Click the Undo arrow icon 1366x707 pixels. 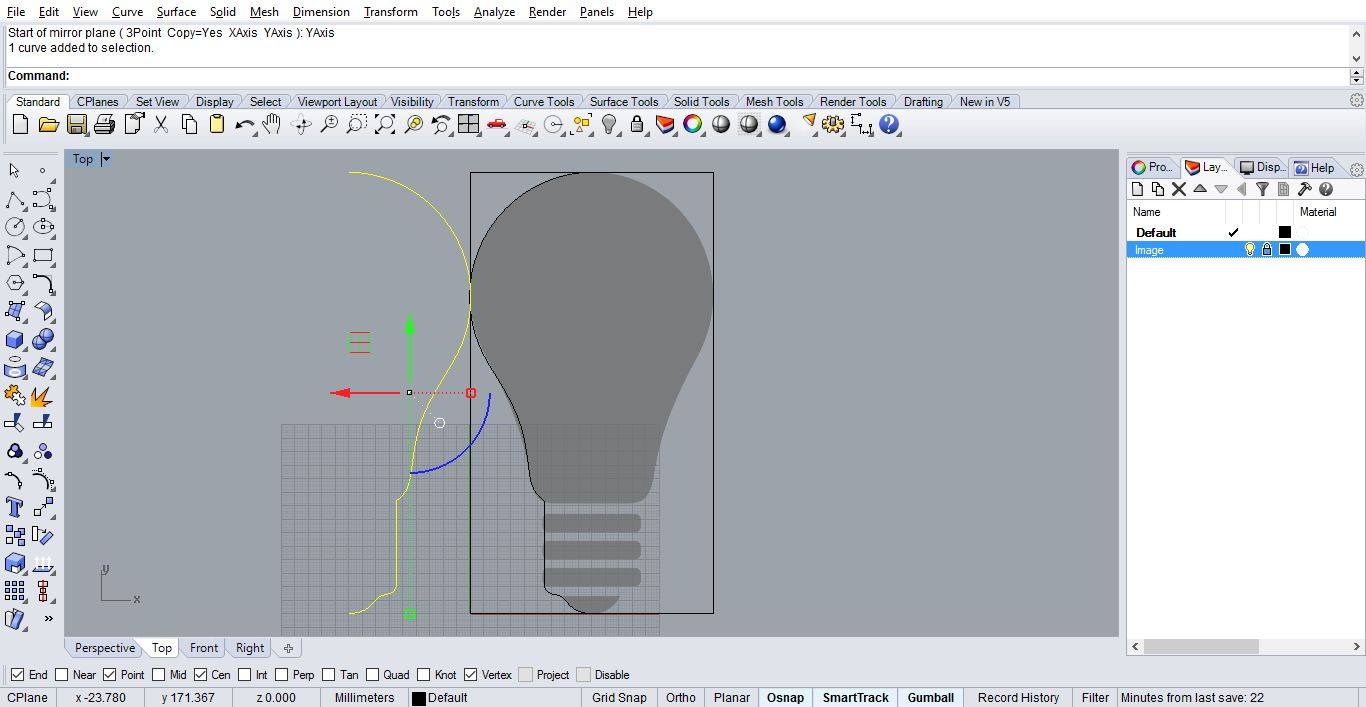click(244, 125)
